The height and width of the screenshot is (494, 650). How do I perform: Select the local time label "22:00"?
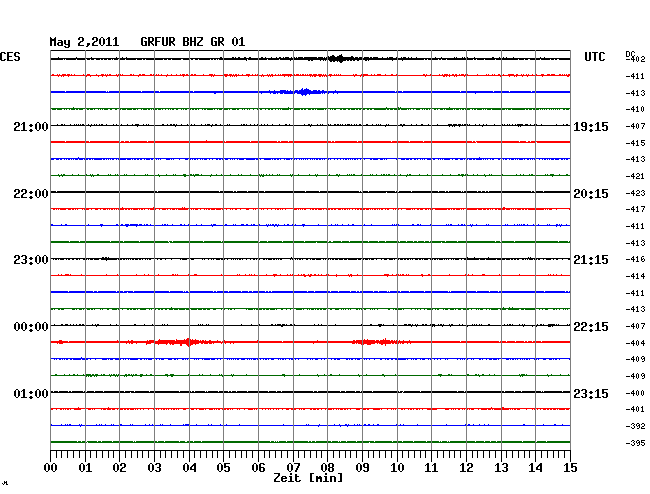(x=31, y=194)
